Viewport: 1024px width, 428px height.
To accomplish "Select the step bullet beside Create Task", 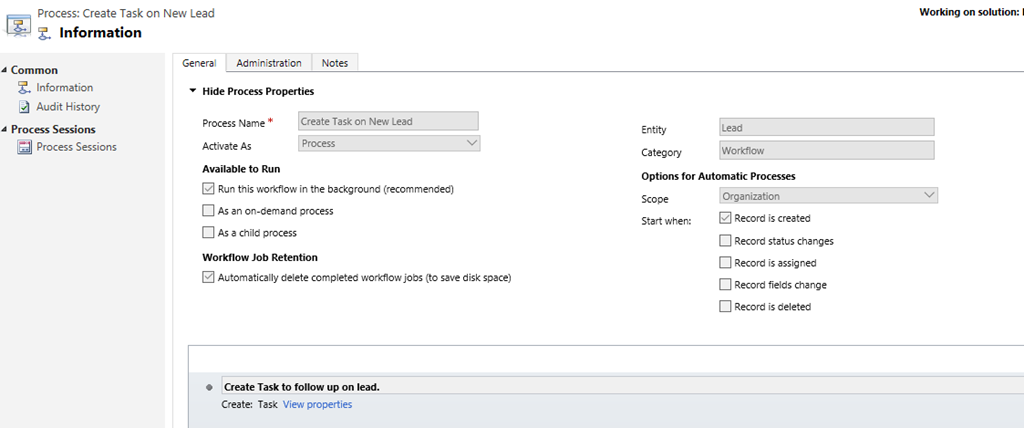I will coord(209,387).
